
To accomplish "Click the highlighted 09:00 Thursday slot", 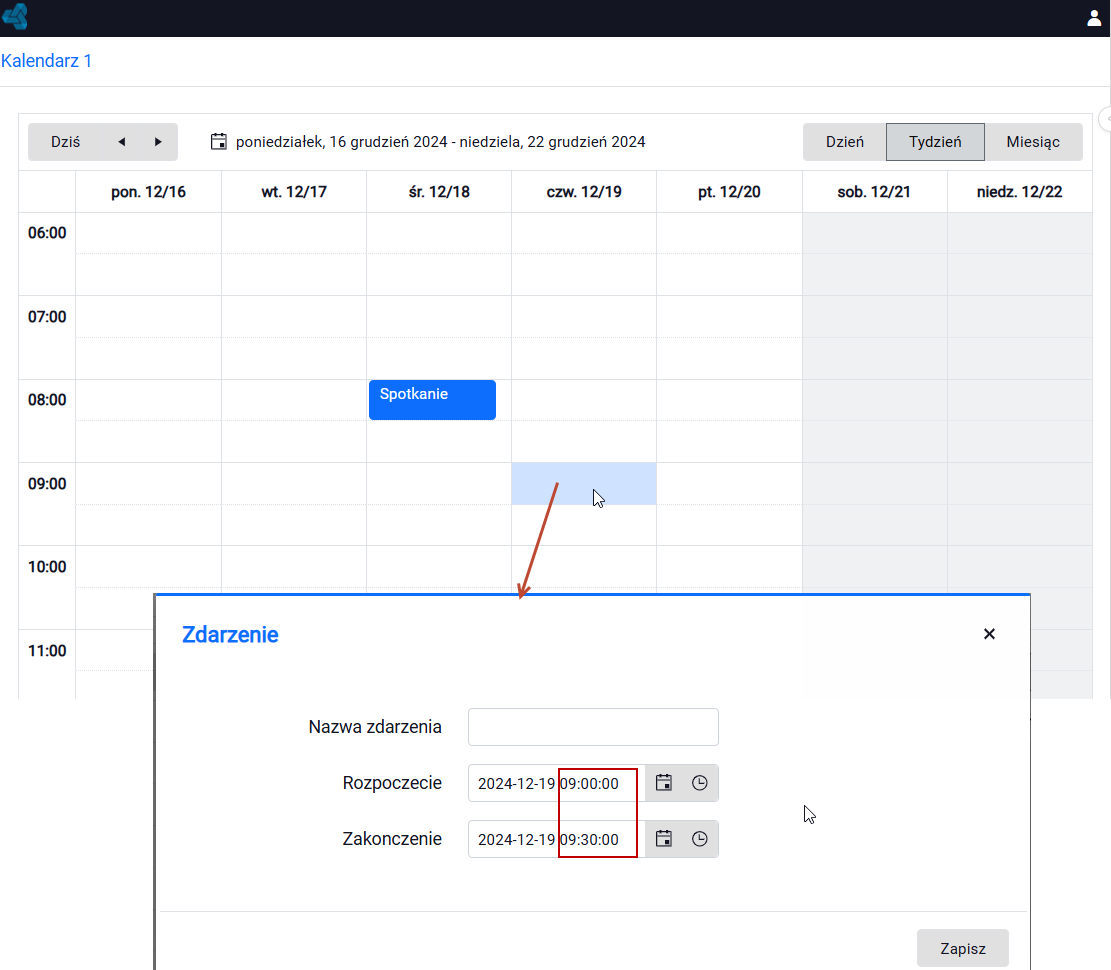I will click(x=584, y=484).
